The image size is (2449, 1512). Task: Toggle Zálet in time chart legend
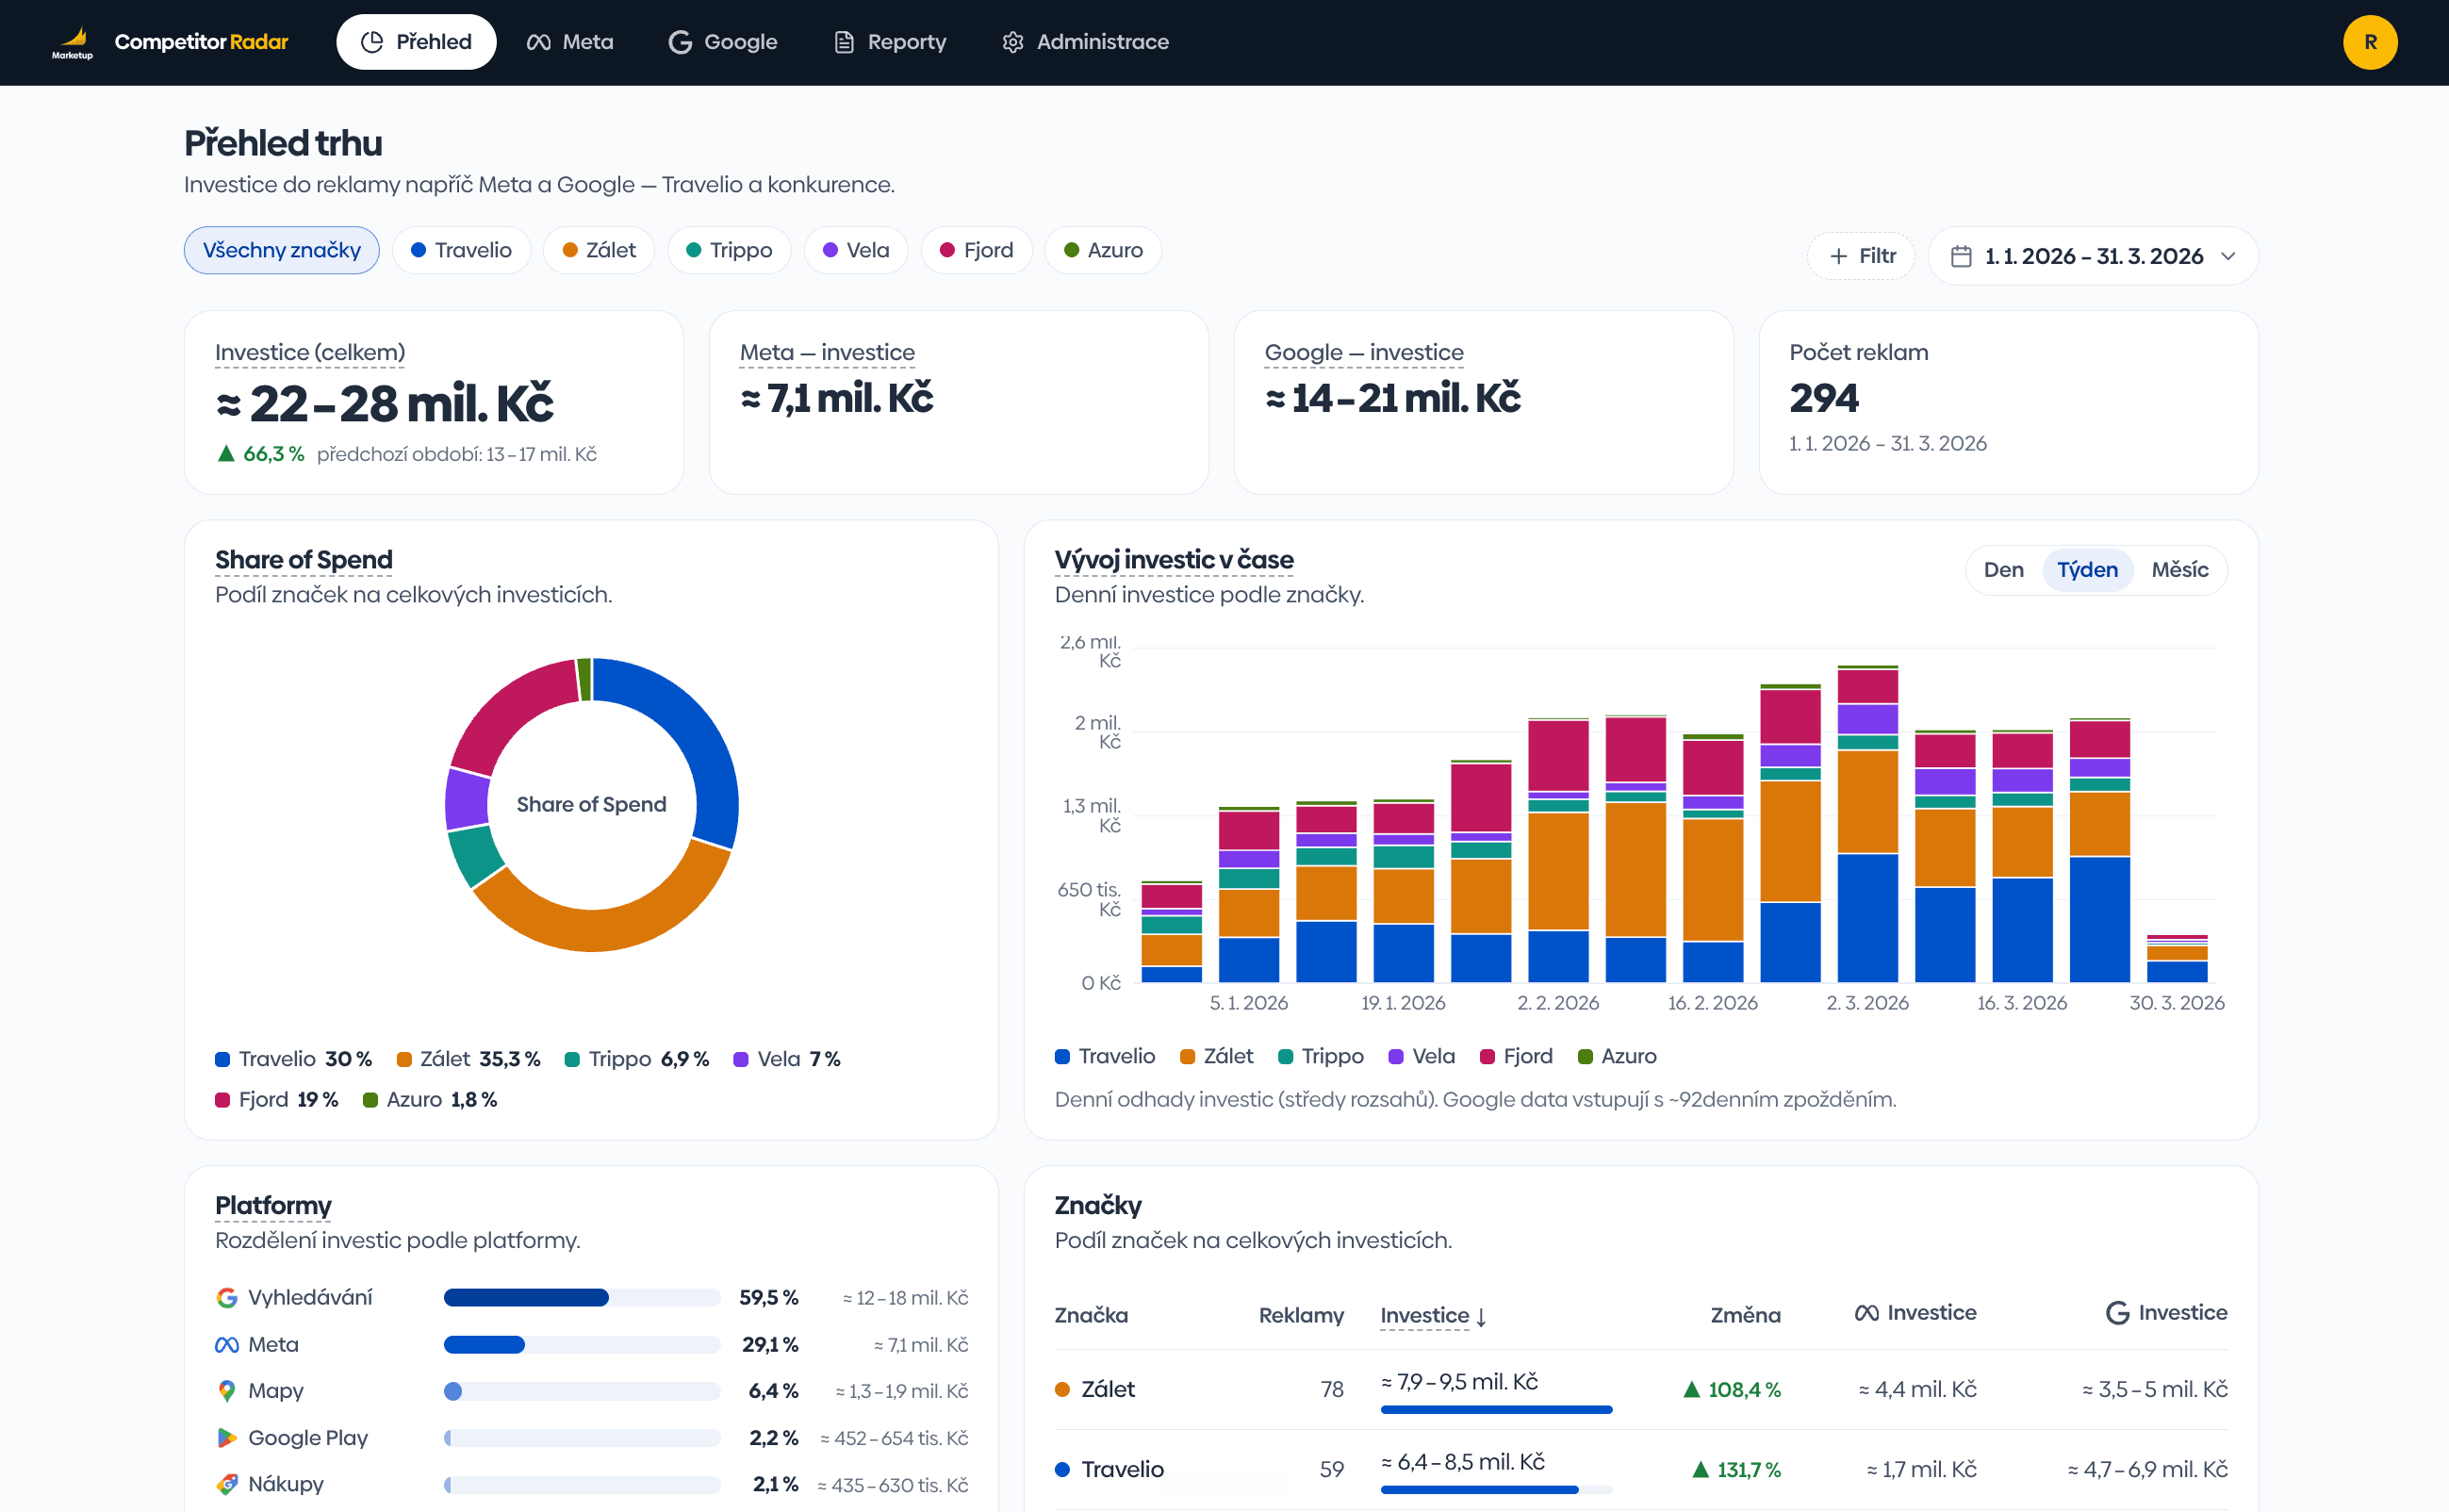pyautogui.click(x=1217, y=1057)
